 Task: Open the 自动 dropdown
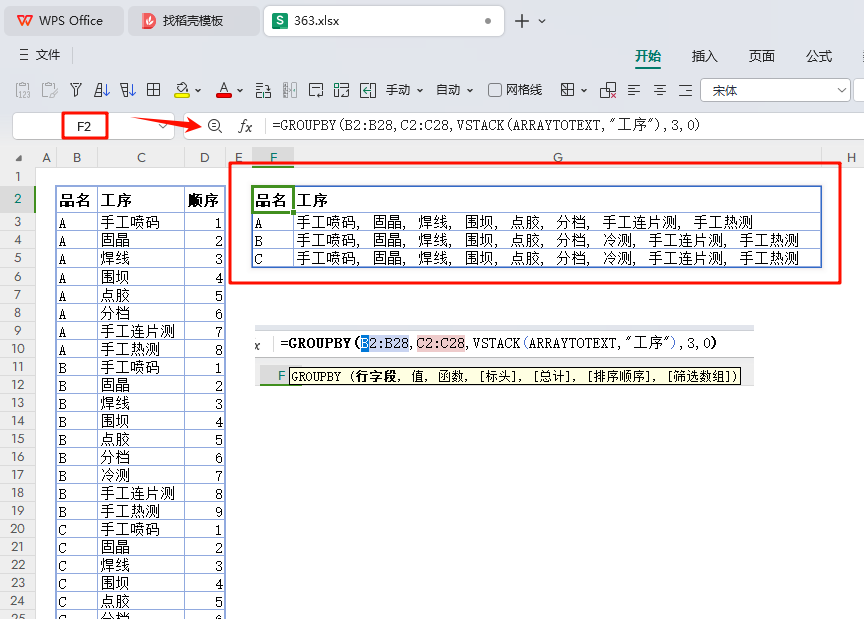click(454, 90)
